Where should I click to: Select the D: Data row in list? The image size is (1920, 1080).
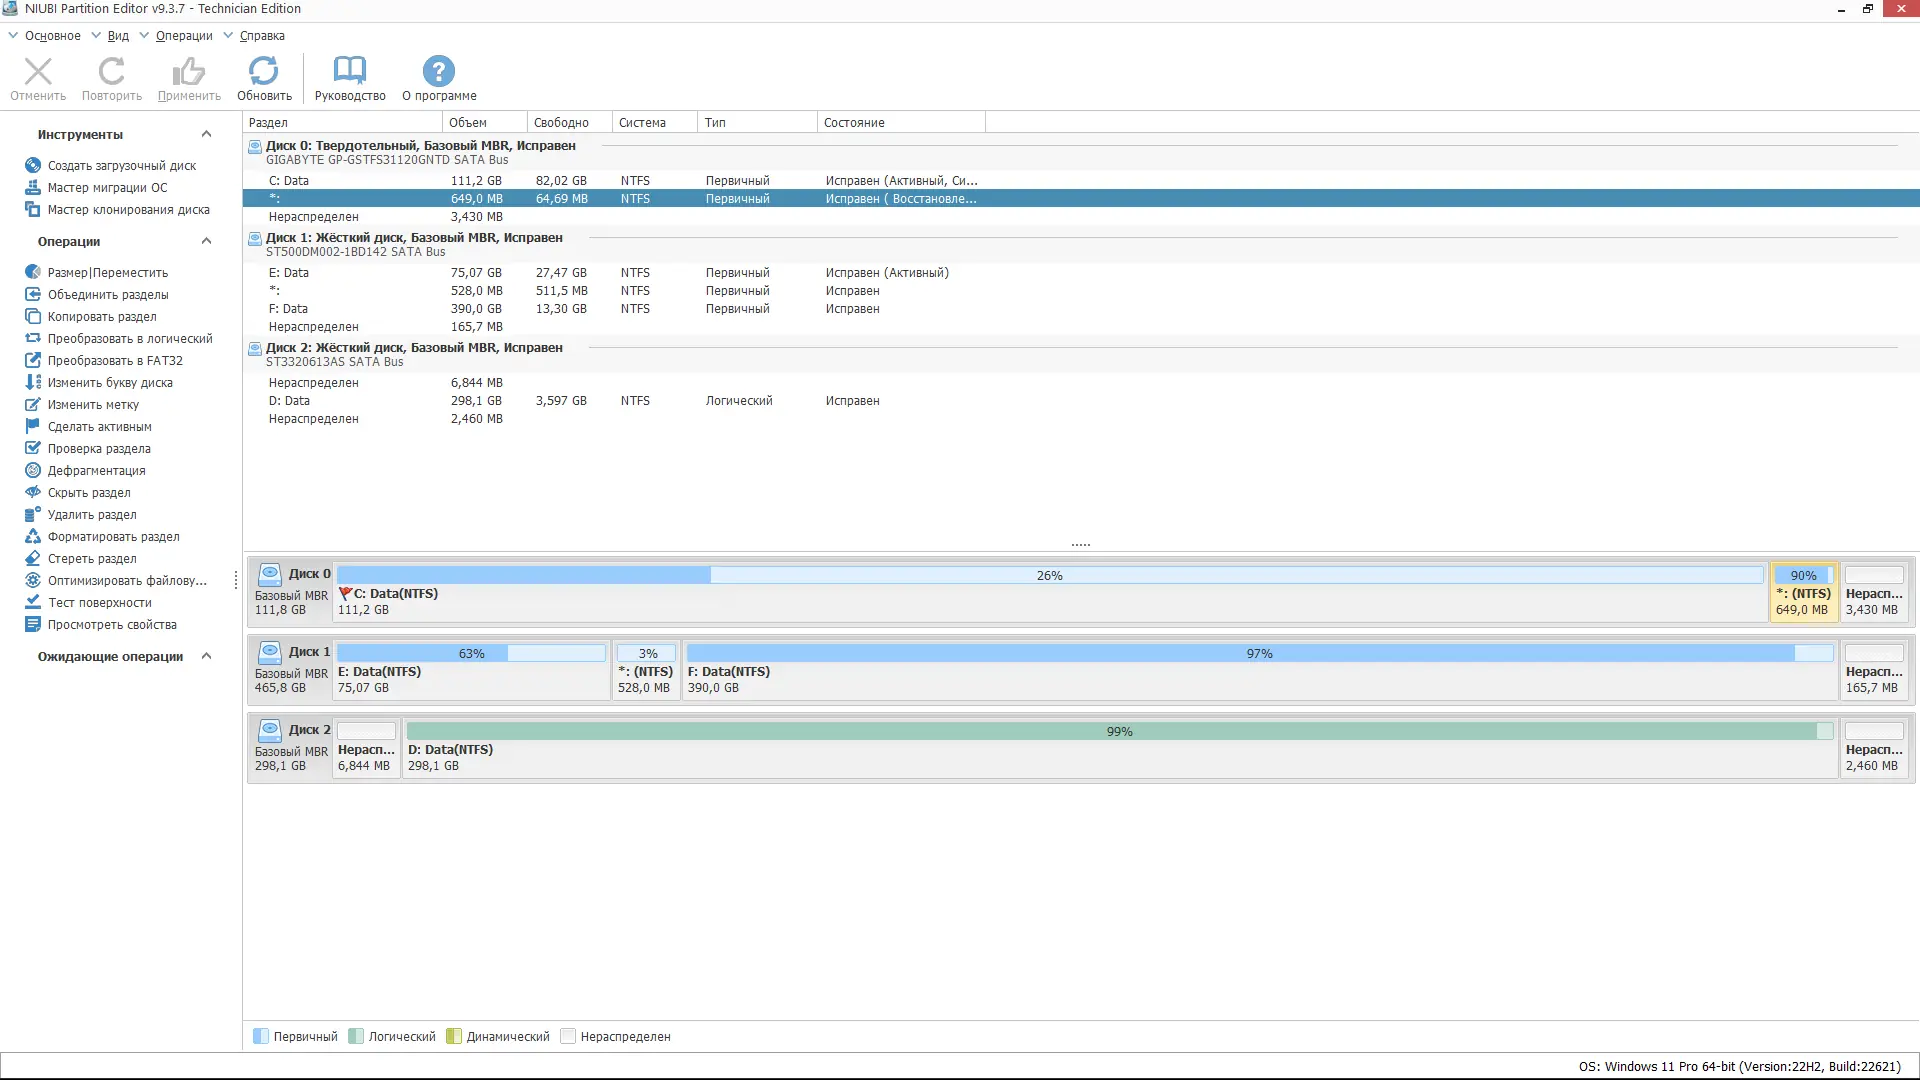(289, 400)
